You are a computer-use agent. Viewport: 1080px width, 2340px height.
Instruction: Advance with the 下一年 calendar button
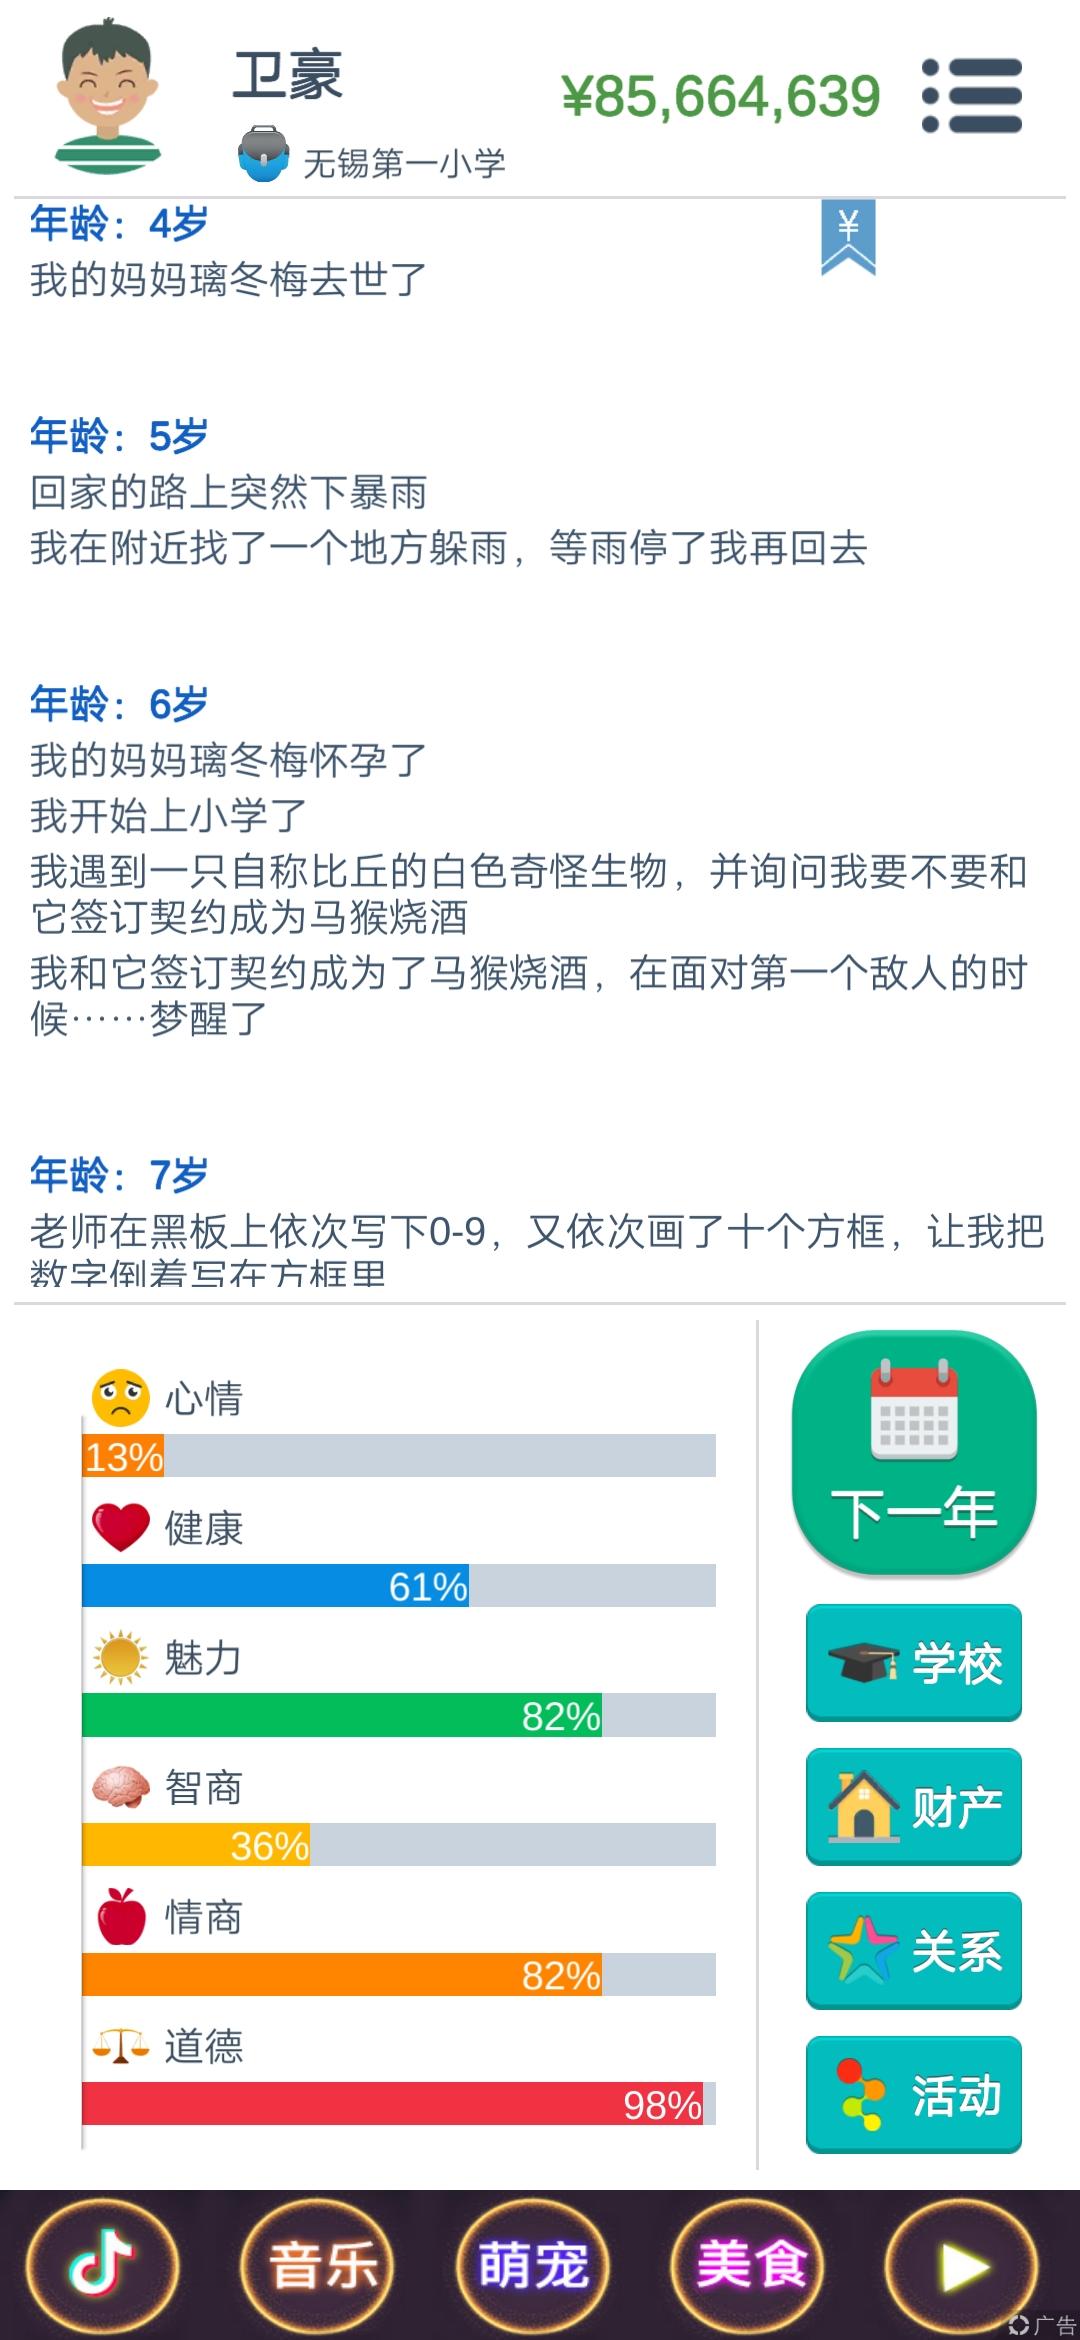click(914, 1453)
